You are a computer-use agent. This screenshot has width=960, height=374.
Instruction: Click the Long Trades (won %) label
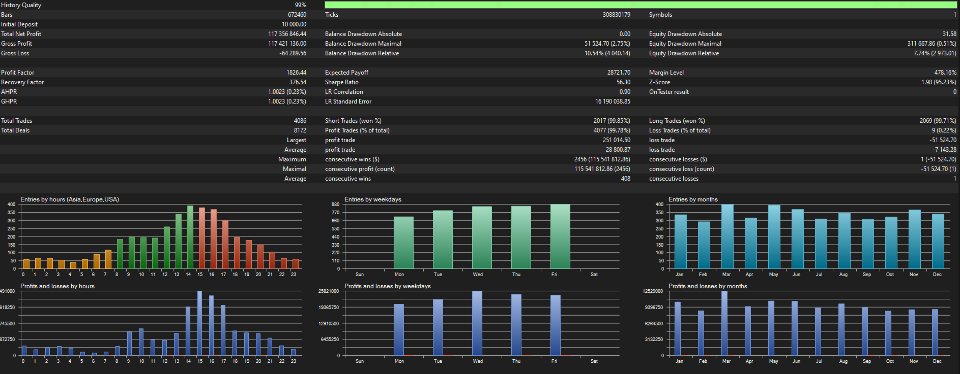(x=678, y=121)
